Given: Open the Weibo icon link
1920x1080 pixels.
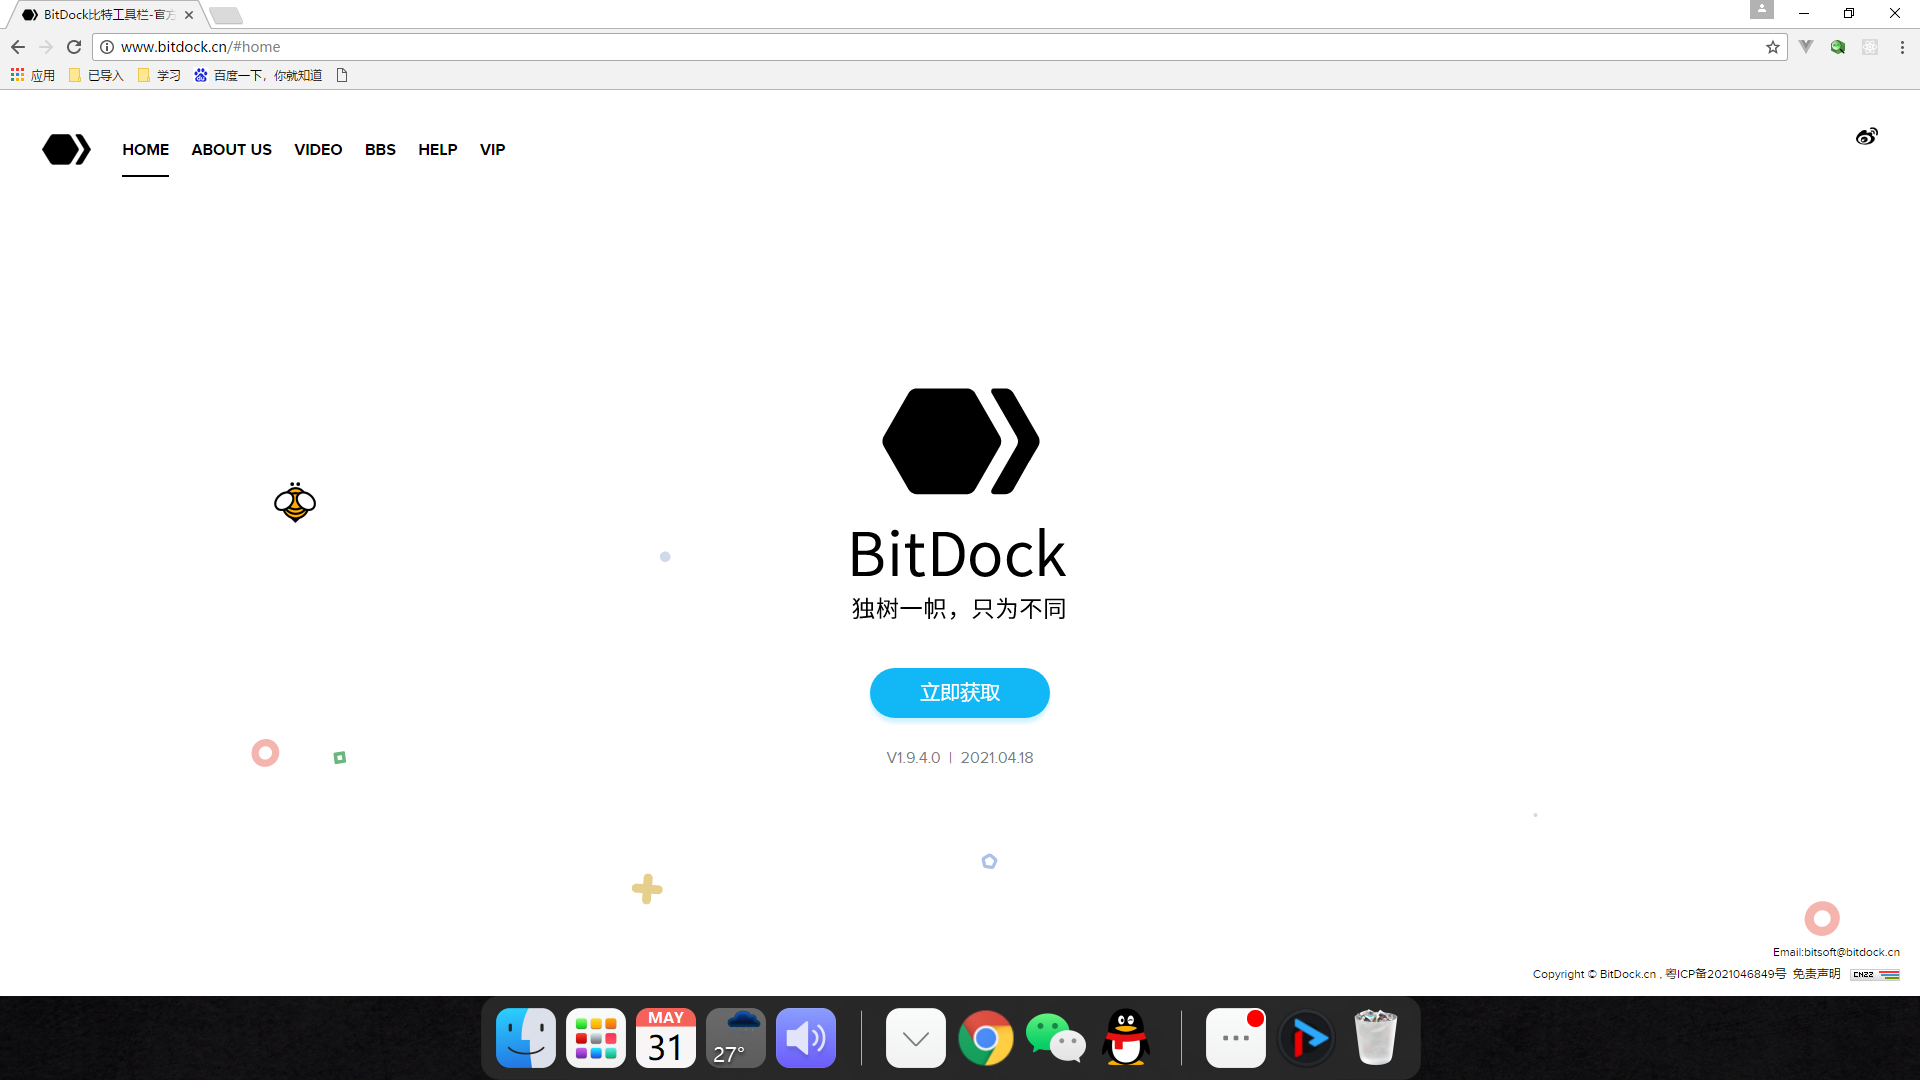Looking at the screenshot, I should [x=1867, y=136].
